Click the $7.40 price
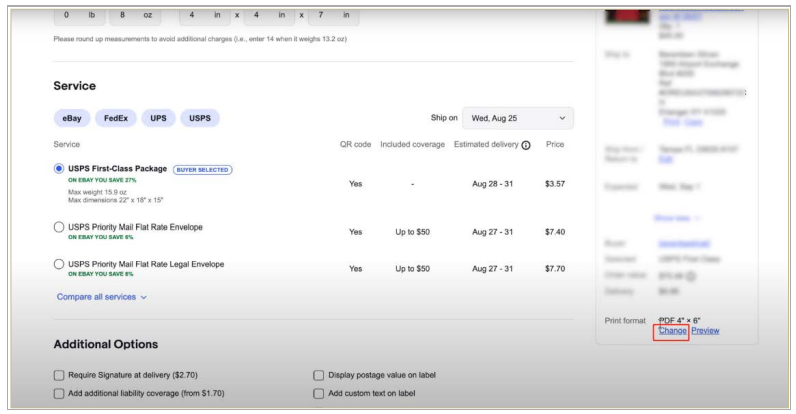The height and width of the screenshot is (414, 796). tap(555, 232)
